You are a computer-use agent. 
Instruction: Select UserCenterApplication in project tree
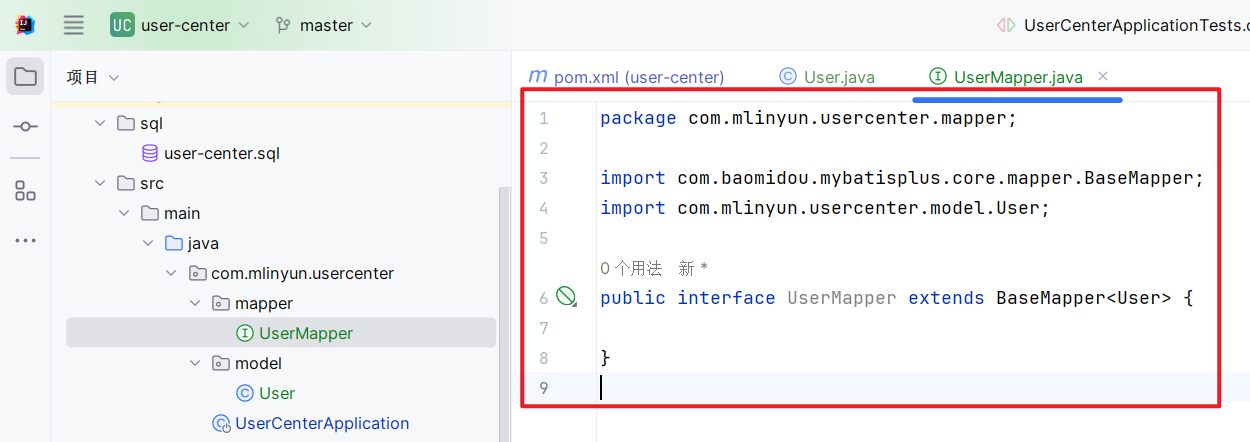(x=321, y=423)
